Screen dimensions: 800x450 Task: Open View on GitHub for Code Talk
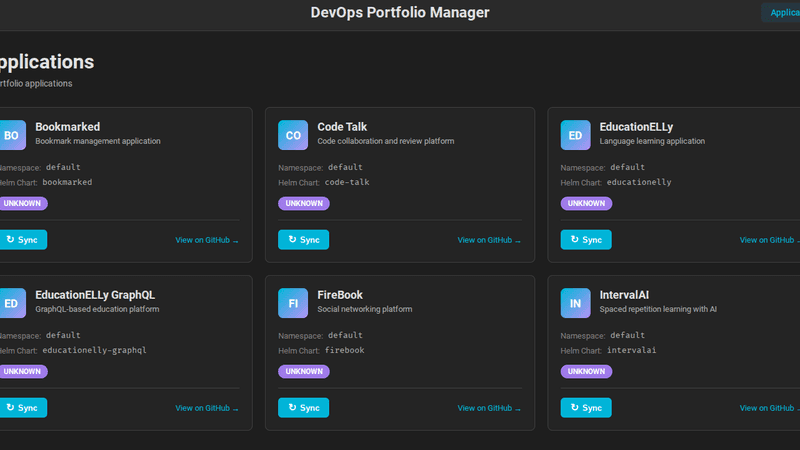pyautogui.click(x=489, y=240)
